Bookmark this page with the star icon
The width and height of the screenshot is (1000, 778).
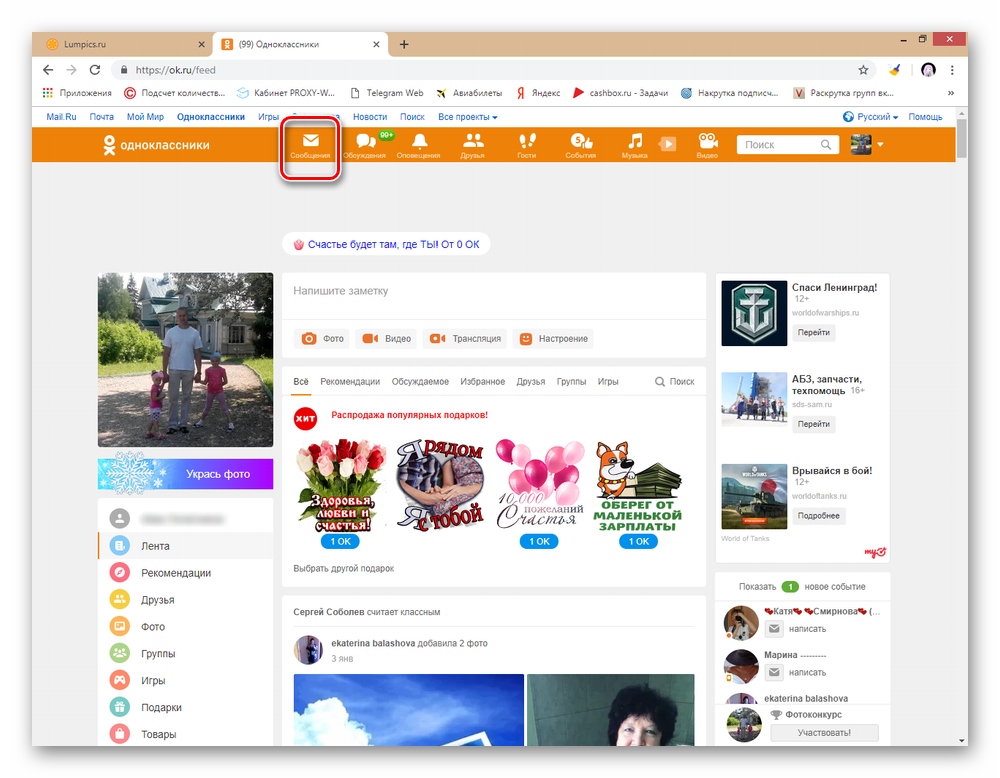tap(863, 70)
